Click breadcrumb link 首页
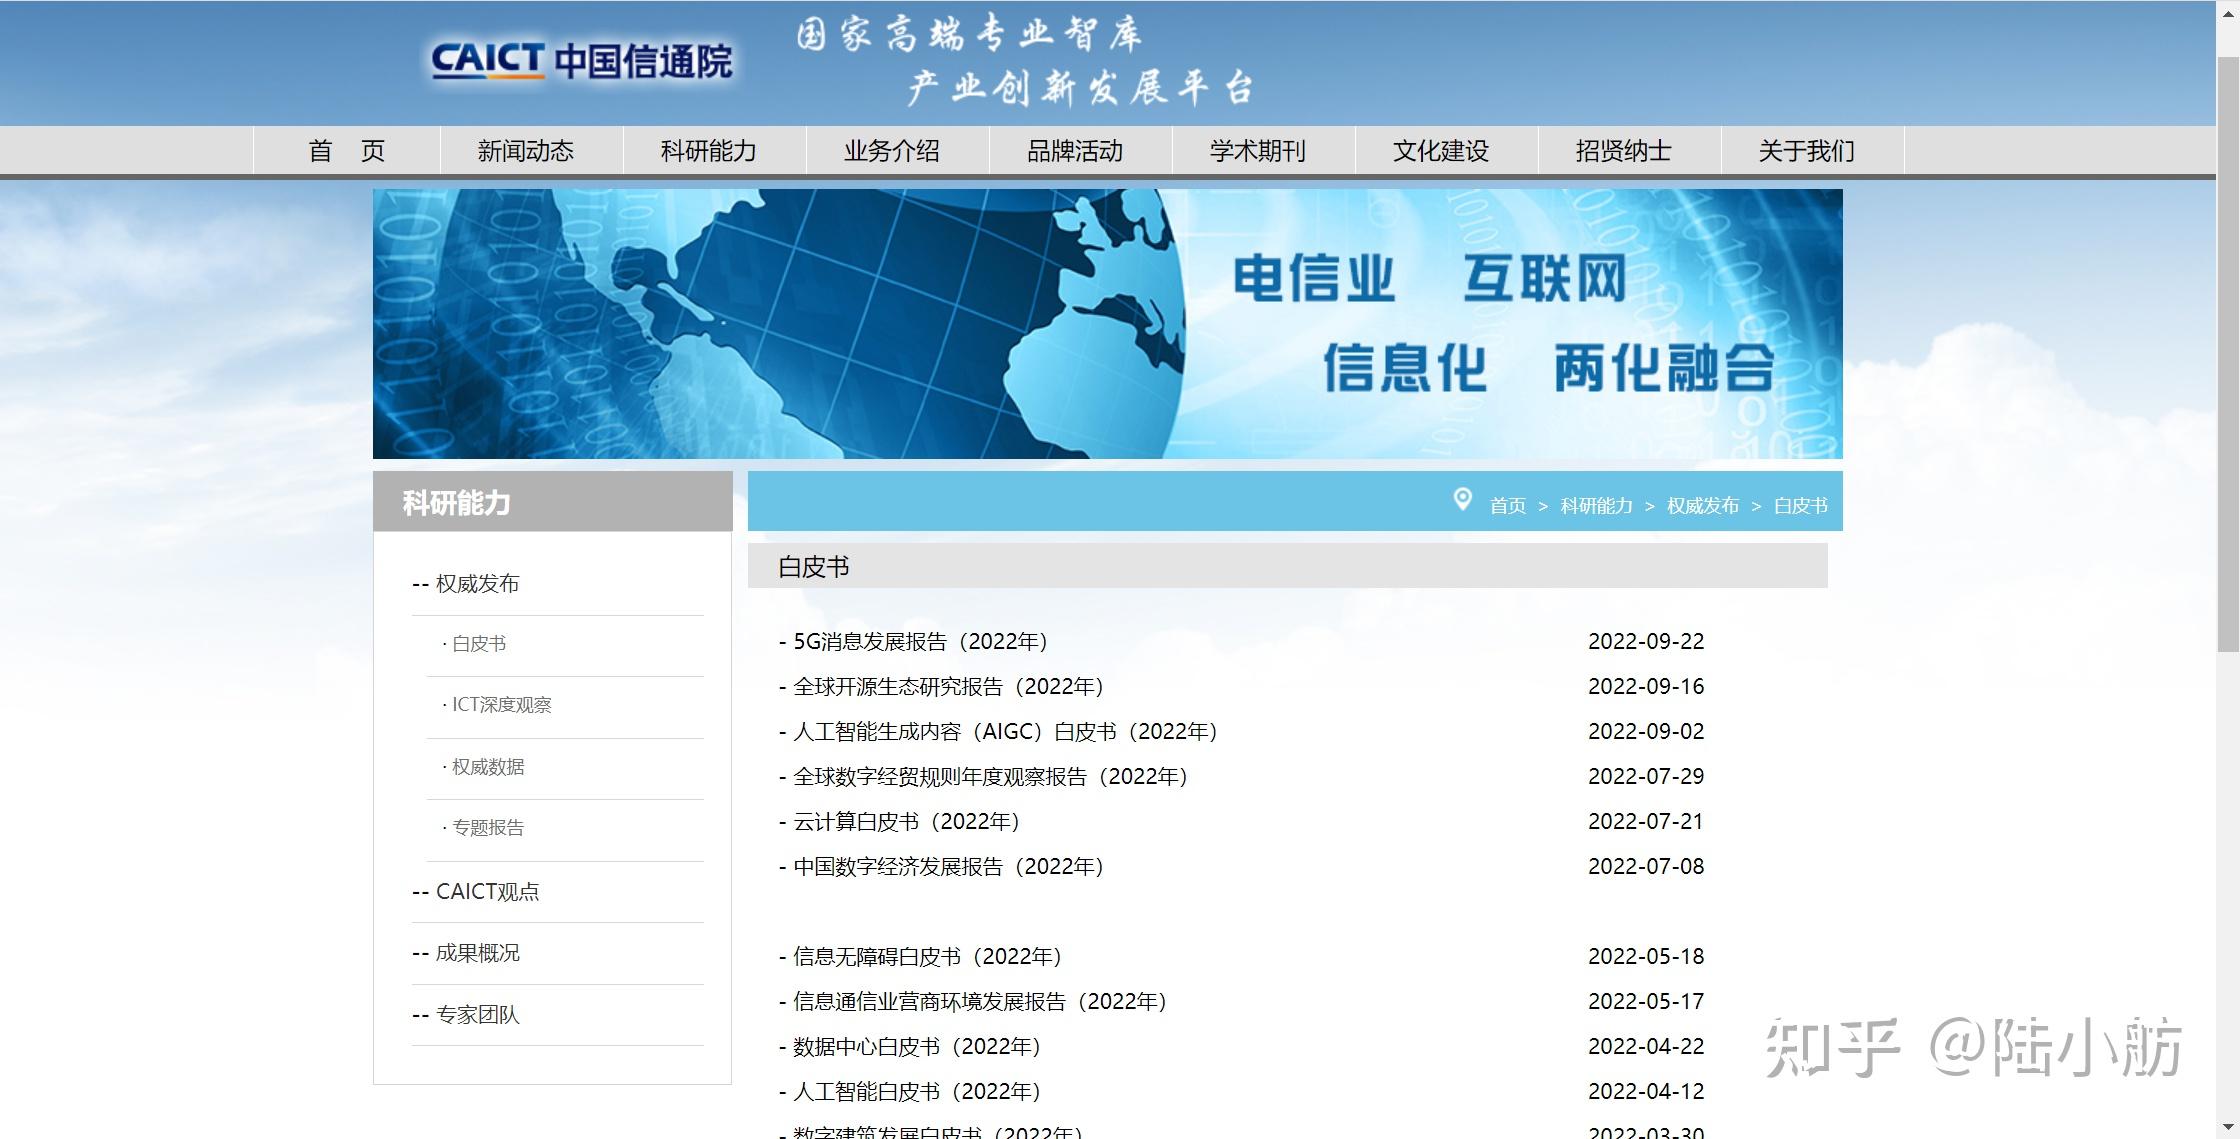The image size is (2240, 1139). pyautogui.click(x=1508, y=506)
